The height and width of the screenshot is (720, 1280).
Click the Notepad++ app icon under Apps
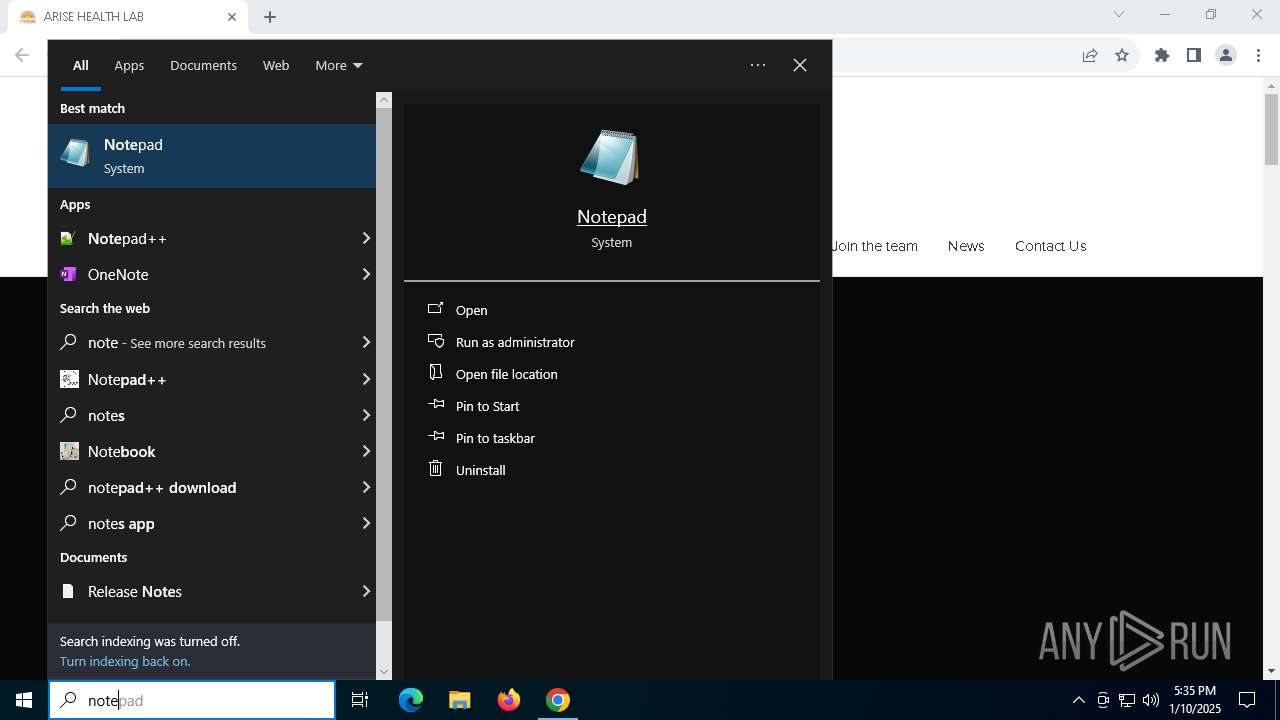pos(68,238)
